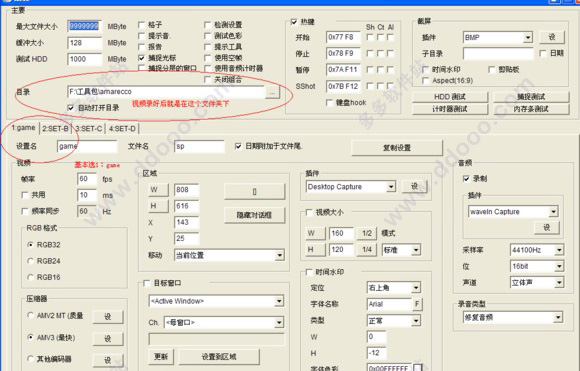Viewport: 580px width, 371px height.
Task: Switch to the 2:SET-B tab
Action: 55,129
